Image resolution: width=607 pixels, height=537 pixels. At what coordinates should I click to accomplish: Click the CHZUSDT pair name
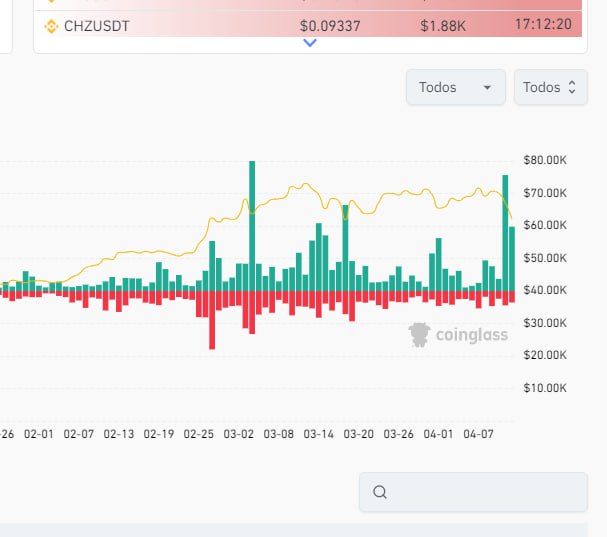(96, 24)
